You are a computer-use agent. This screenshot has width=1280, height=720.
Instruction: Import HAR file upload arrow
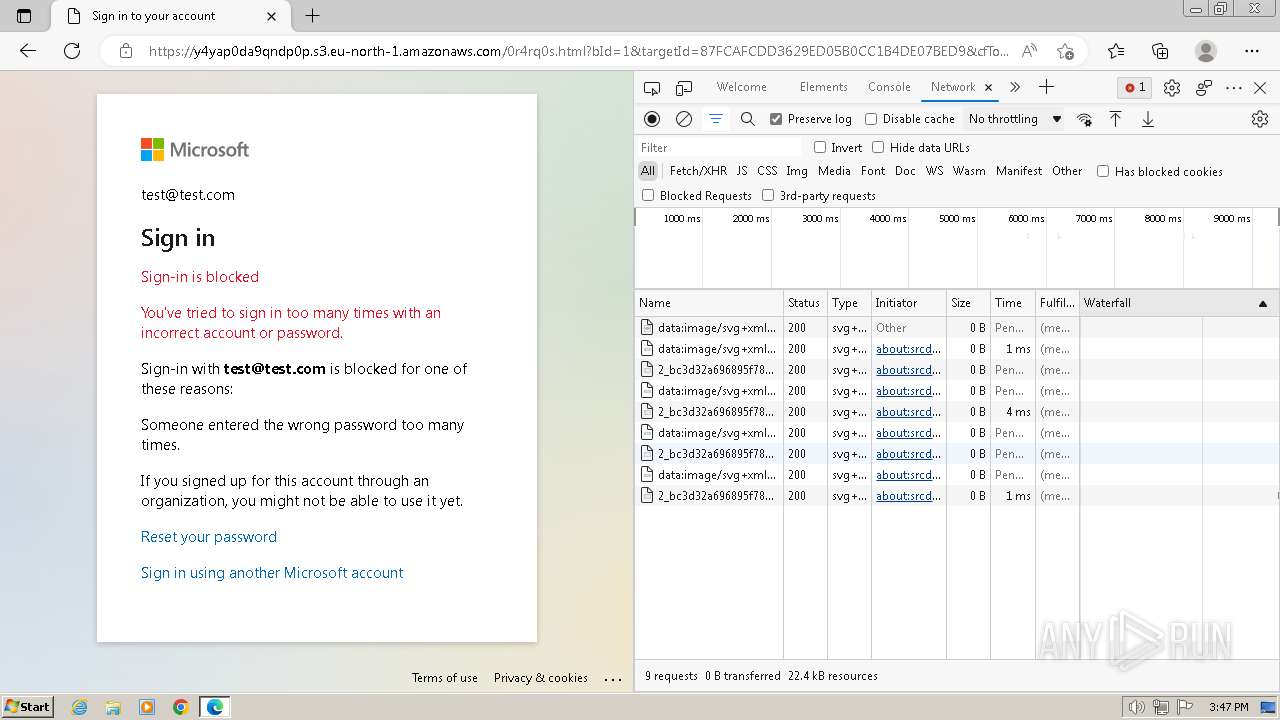(x=1116, y=119)
